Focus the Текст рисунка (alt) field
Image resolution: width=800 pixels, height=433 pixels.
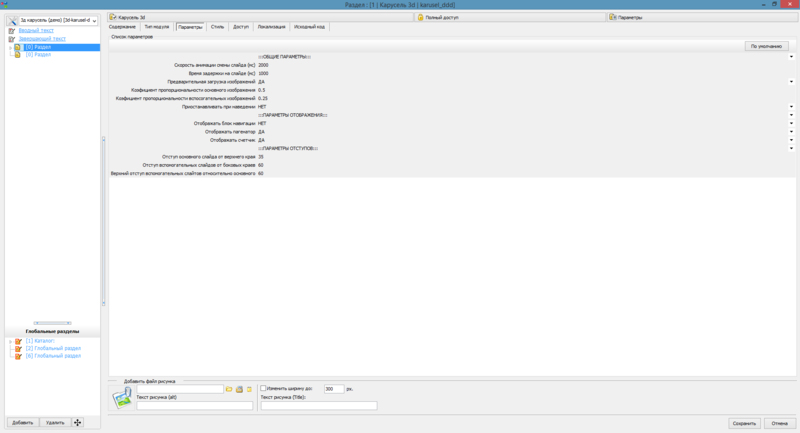[194, 405]
